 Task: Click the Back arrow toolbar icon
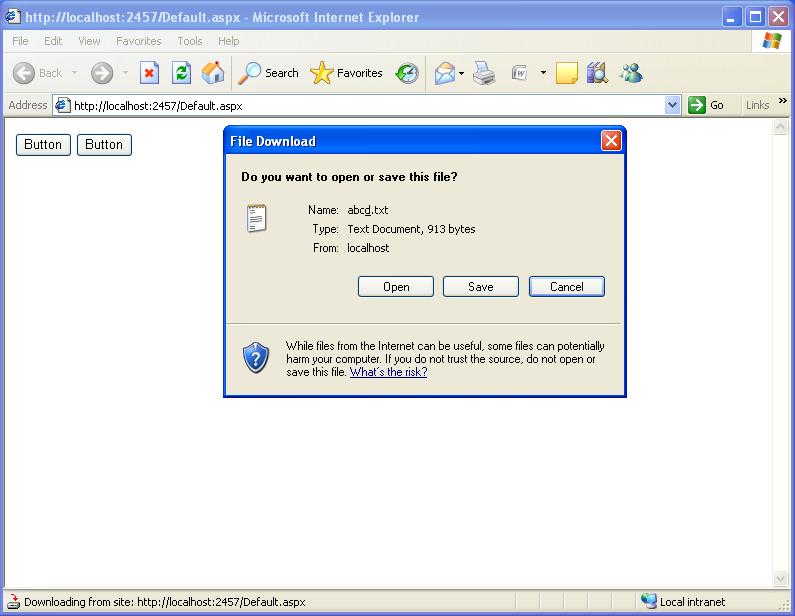23,73
